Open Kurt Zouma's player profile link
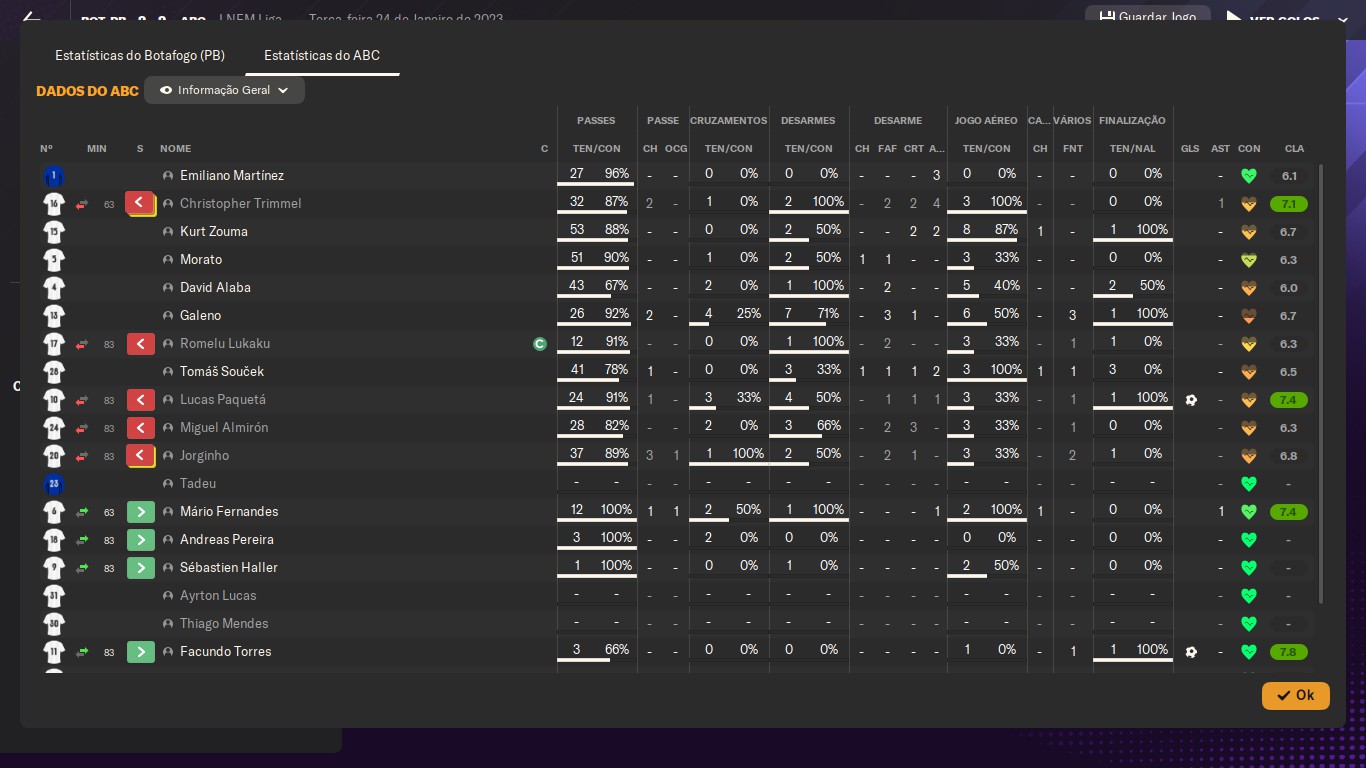The height and width of the screenshot is (768, 1366). point(214,232)
